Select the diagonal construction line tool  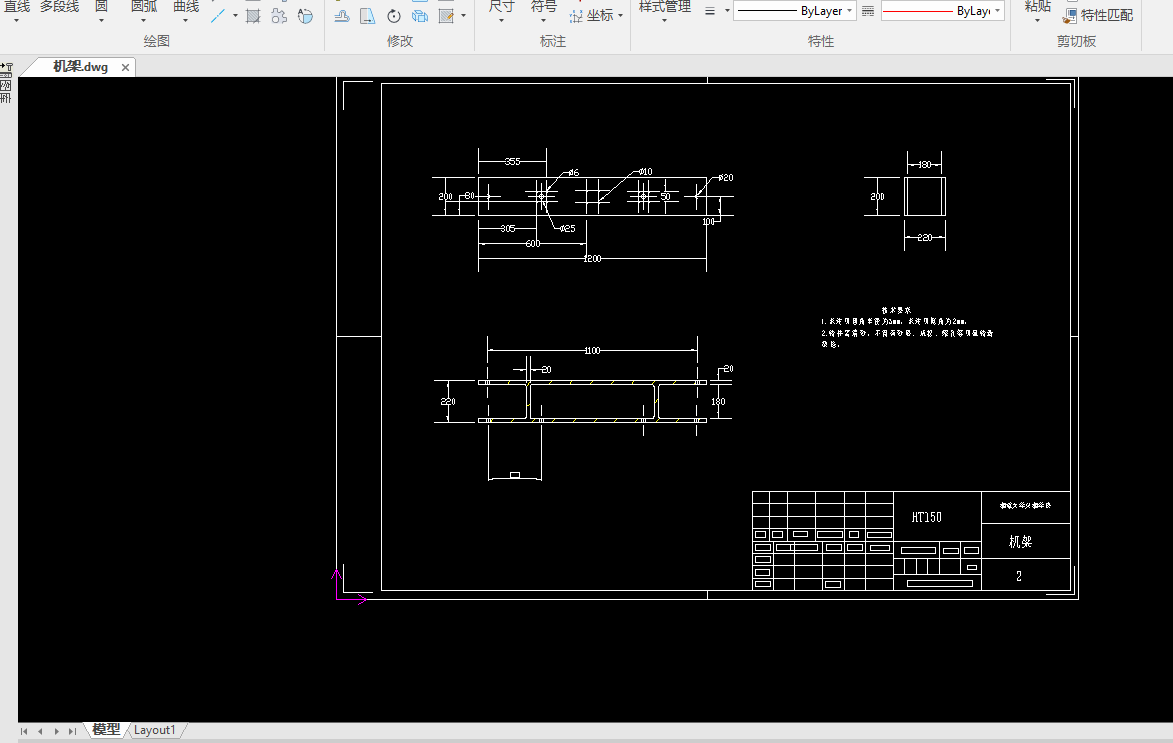218,16
